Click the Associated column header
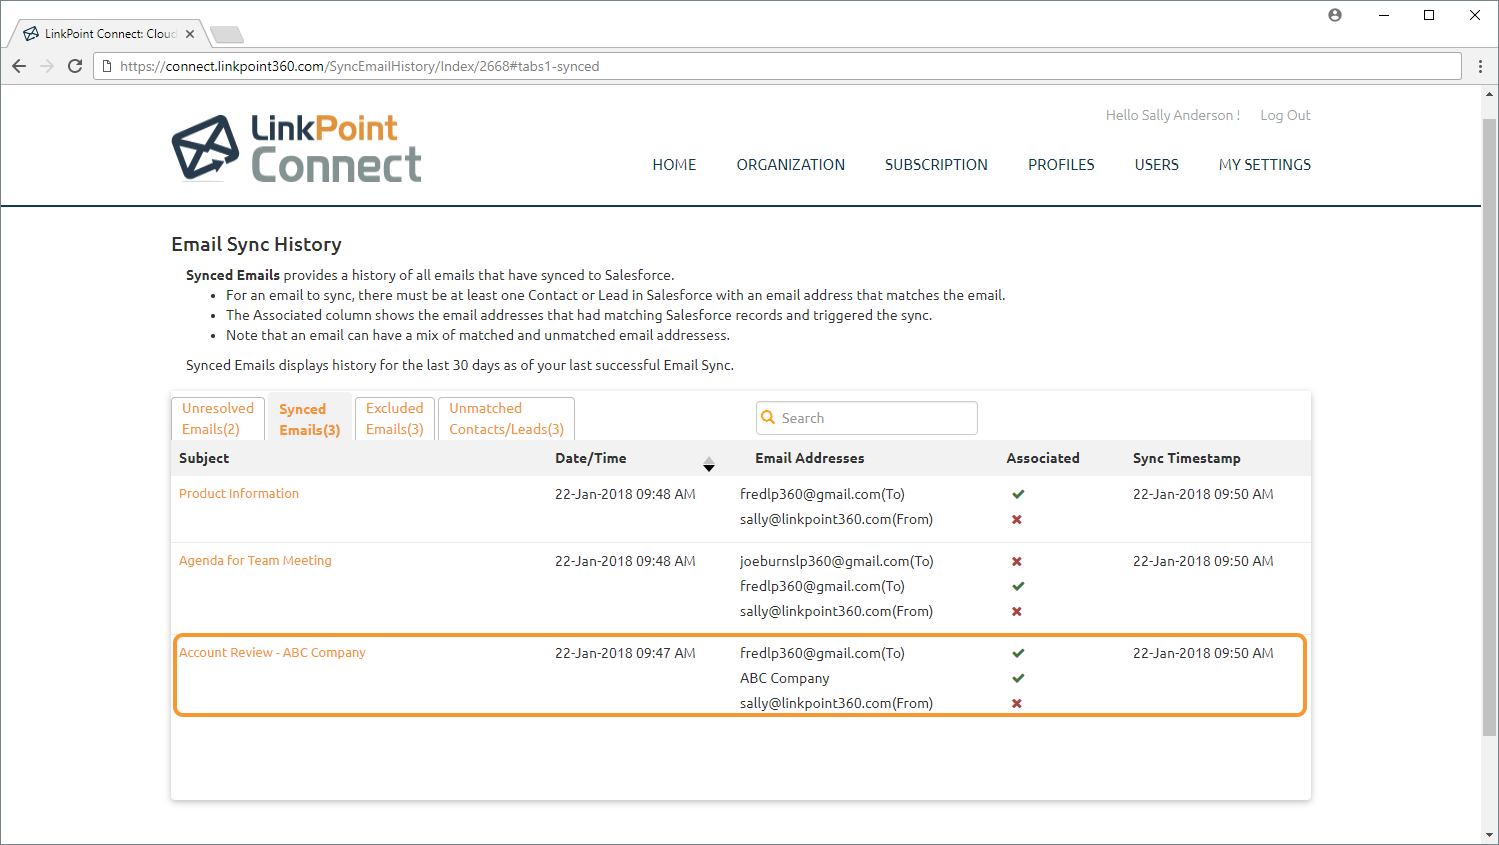The width and height of the screenshot is (1499, 845). tap(1043, 458)
